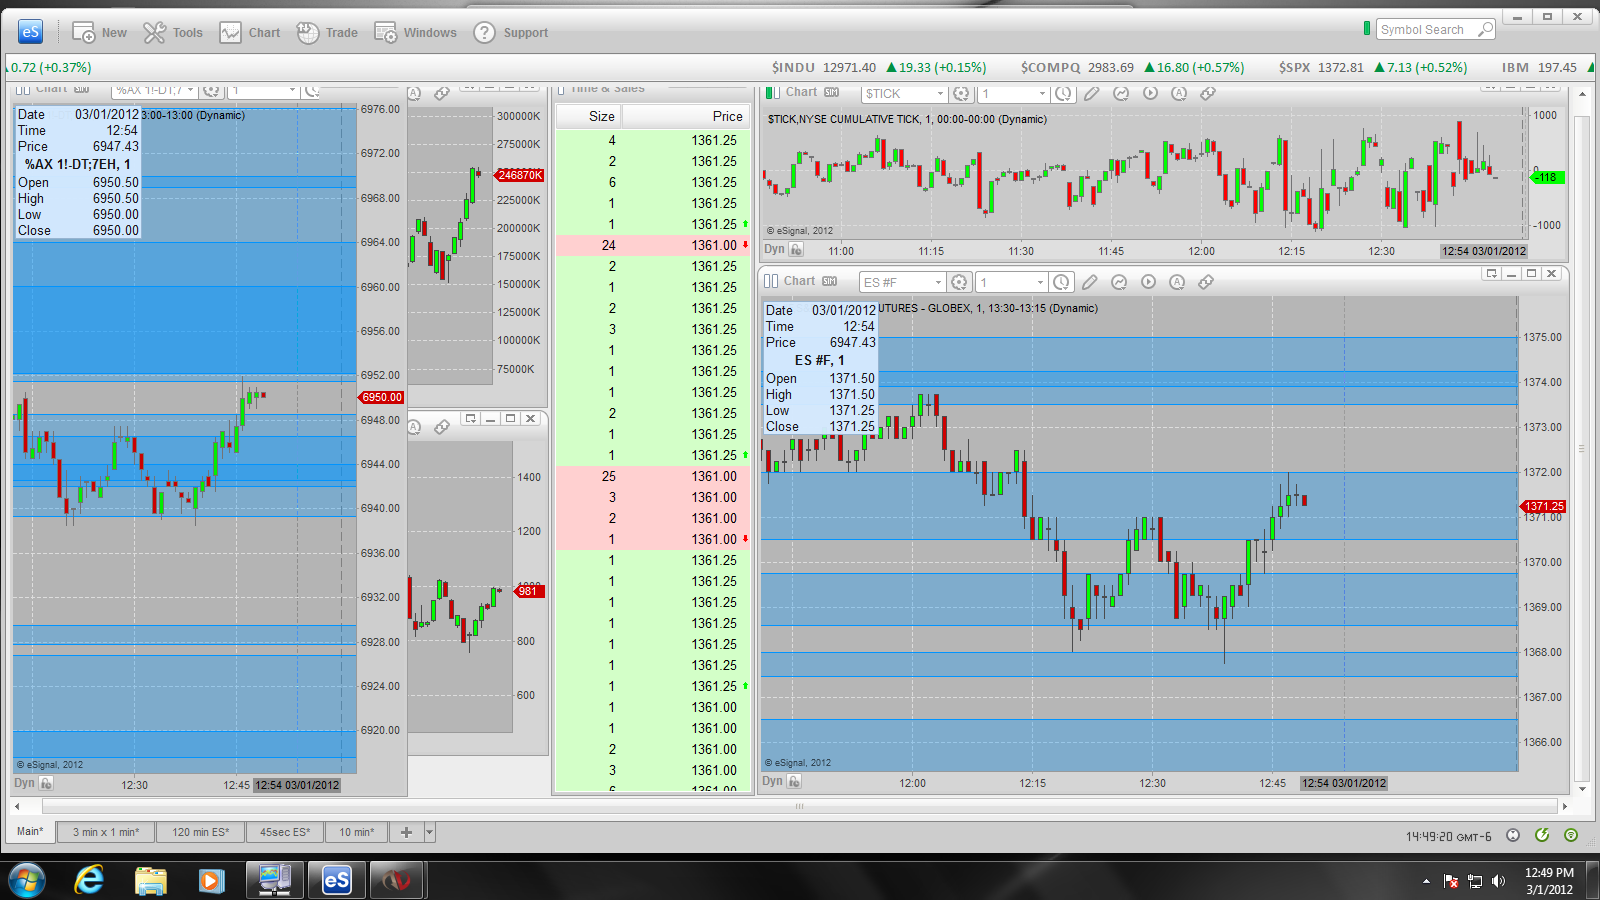This screenshot has width=1600, height=900.
Task: Switch to the 10 min* tab
Action: (x=356, y=832)
